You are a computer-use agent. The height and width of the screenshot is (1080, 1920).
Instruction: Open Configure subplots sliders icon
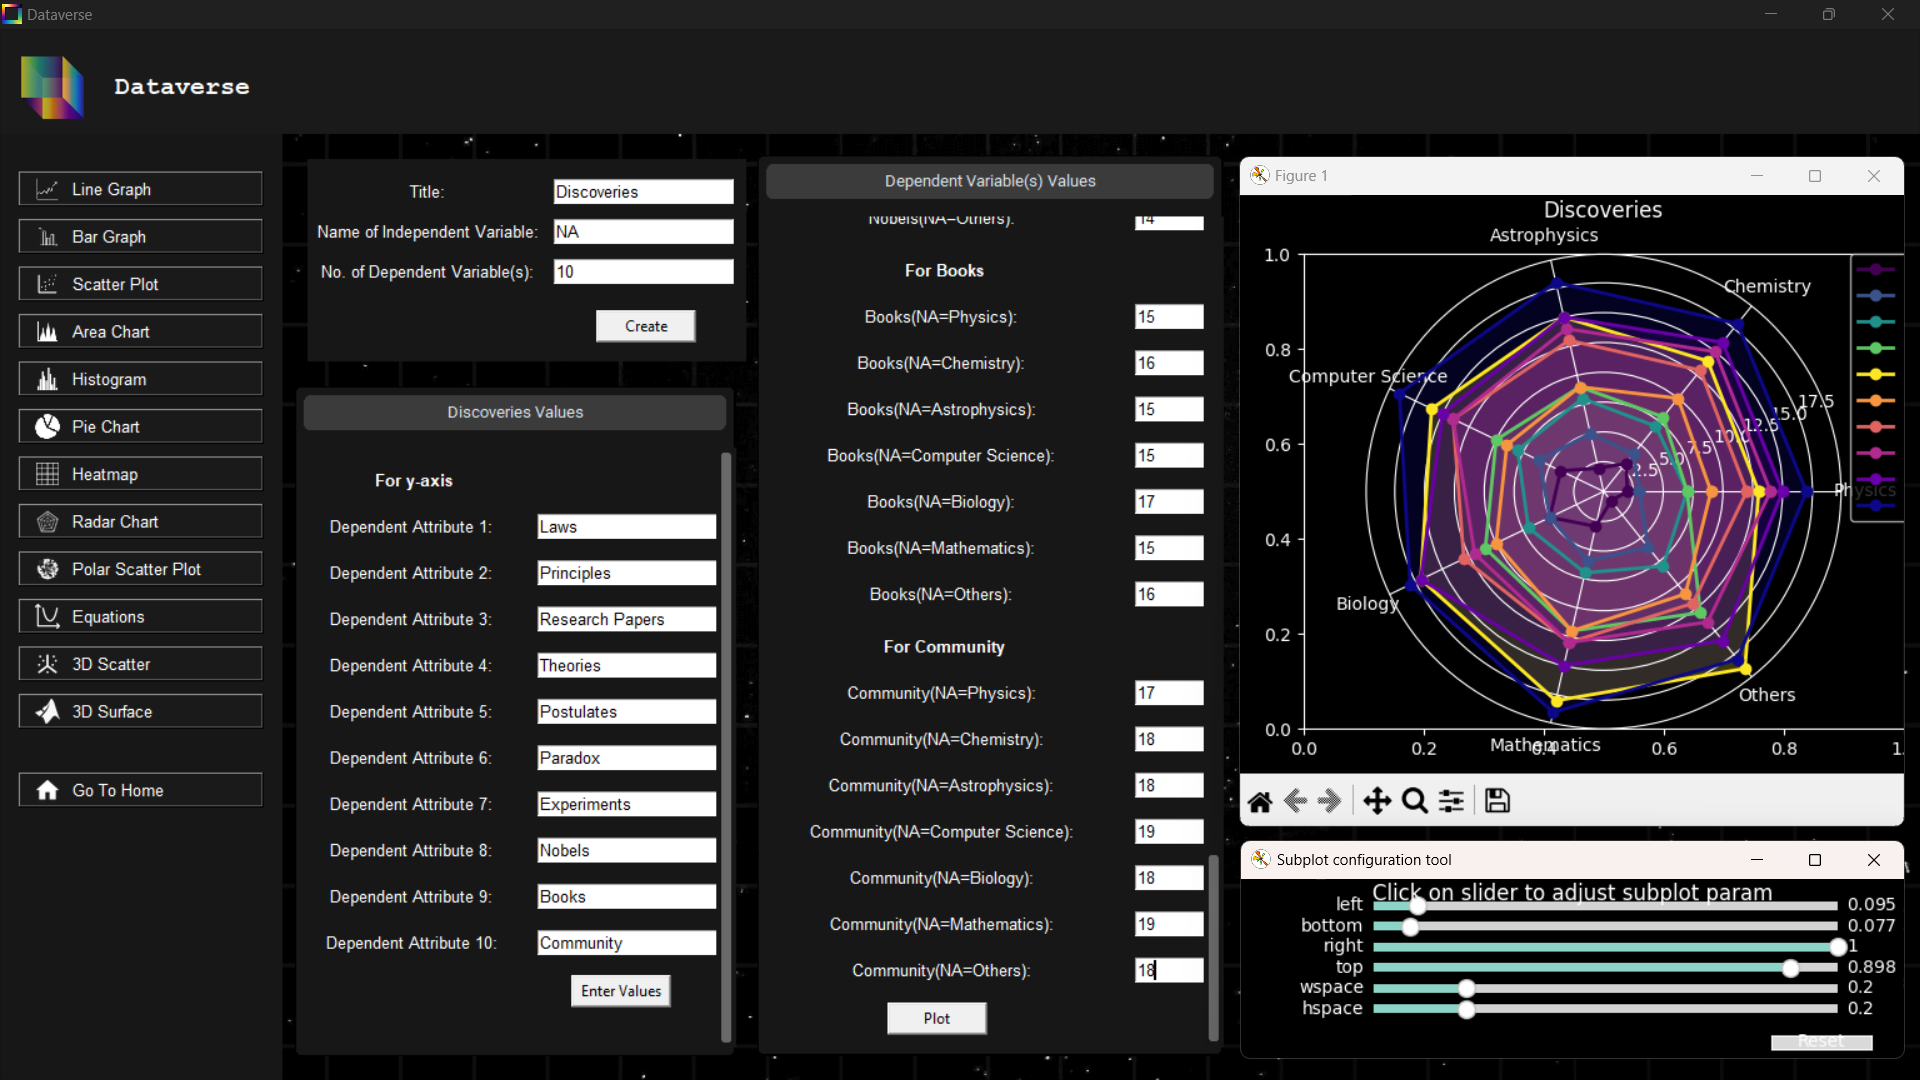1451,801
